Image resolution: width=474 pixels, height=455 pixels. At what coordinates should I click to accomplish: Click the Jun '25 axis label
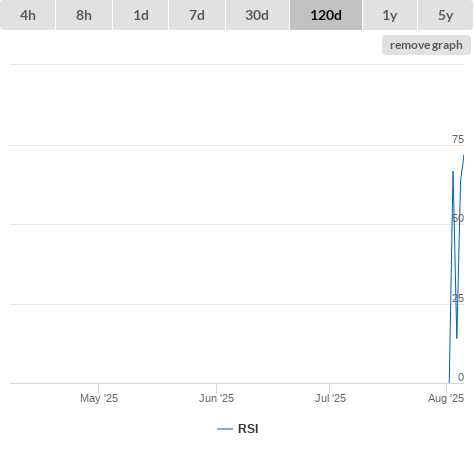coord(216,398)
